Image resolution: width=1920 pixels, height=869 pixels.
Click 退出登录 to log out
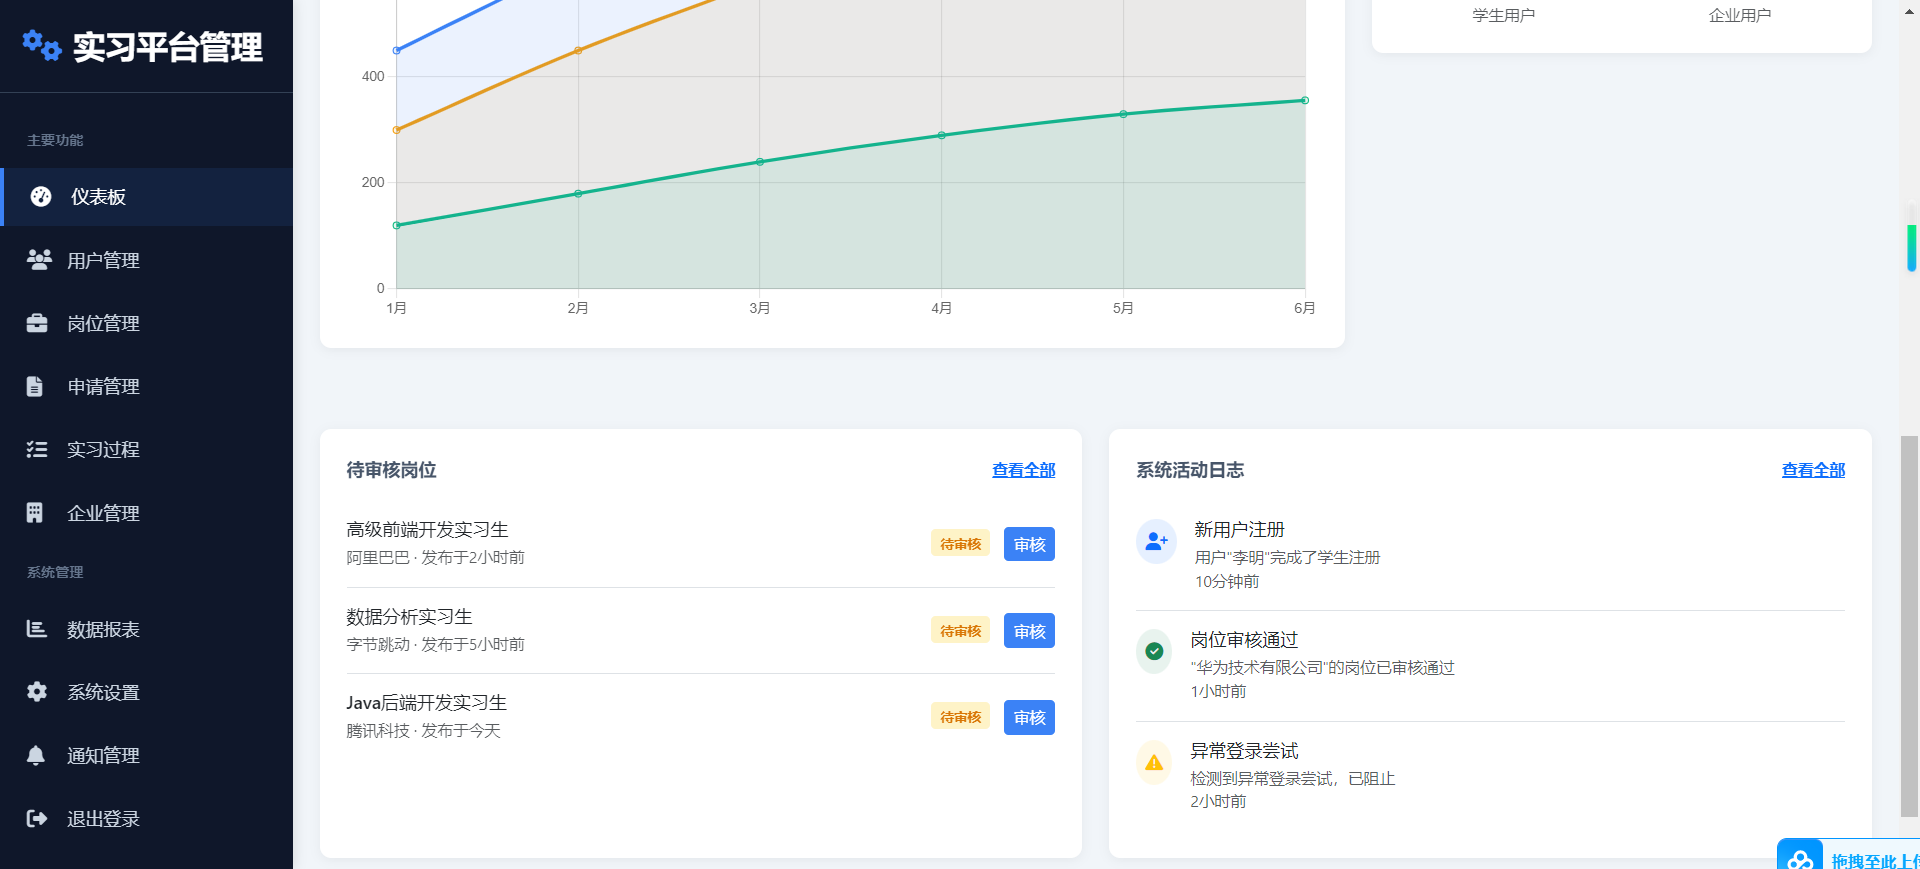tap(146, 818)
